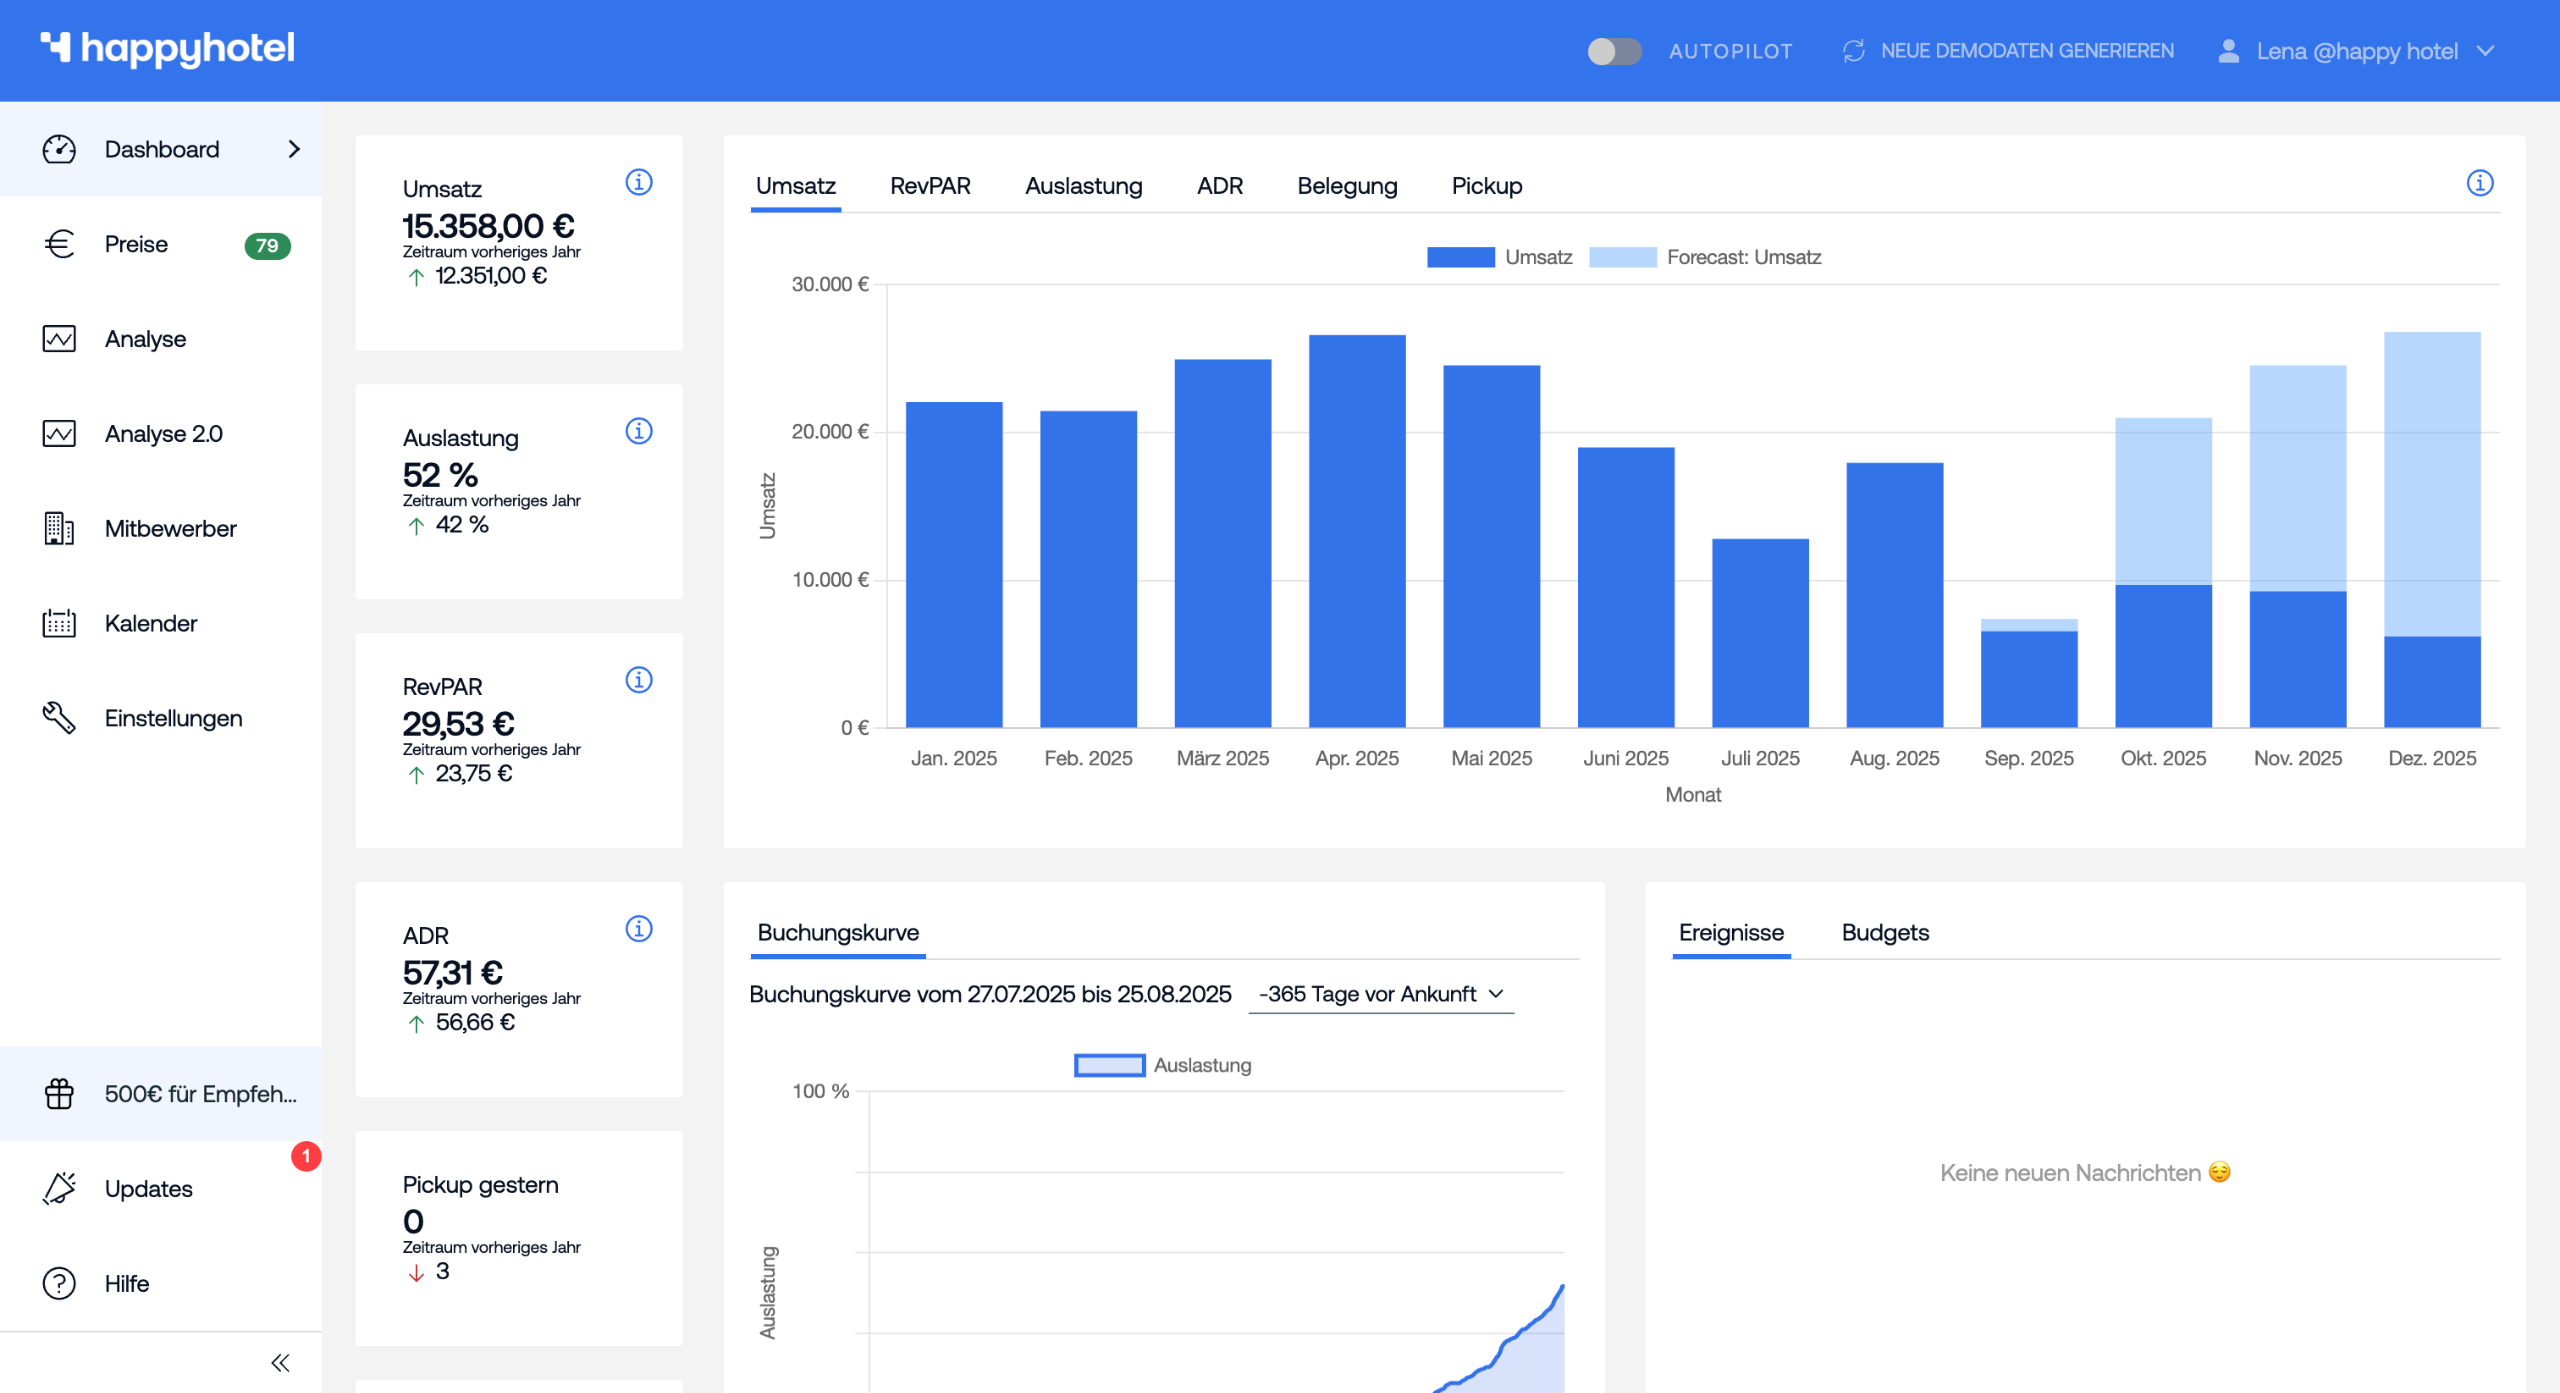Open the -365 Tage vor Ankunft dropdown

click(1380, 994)
